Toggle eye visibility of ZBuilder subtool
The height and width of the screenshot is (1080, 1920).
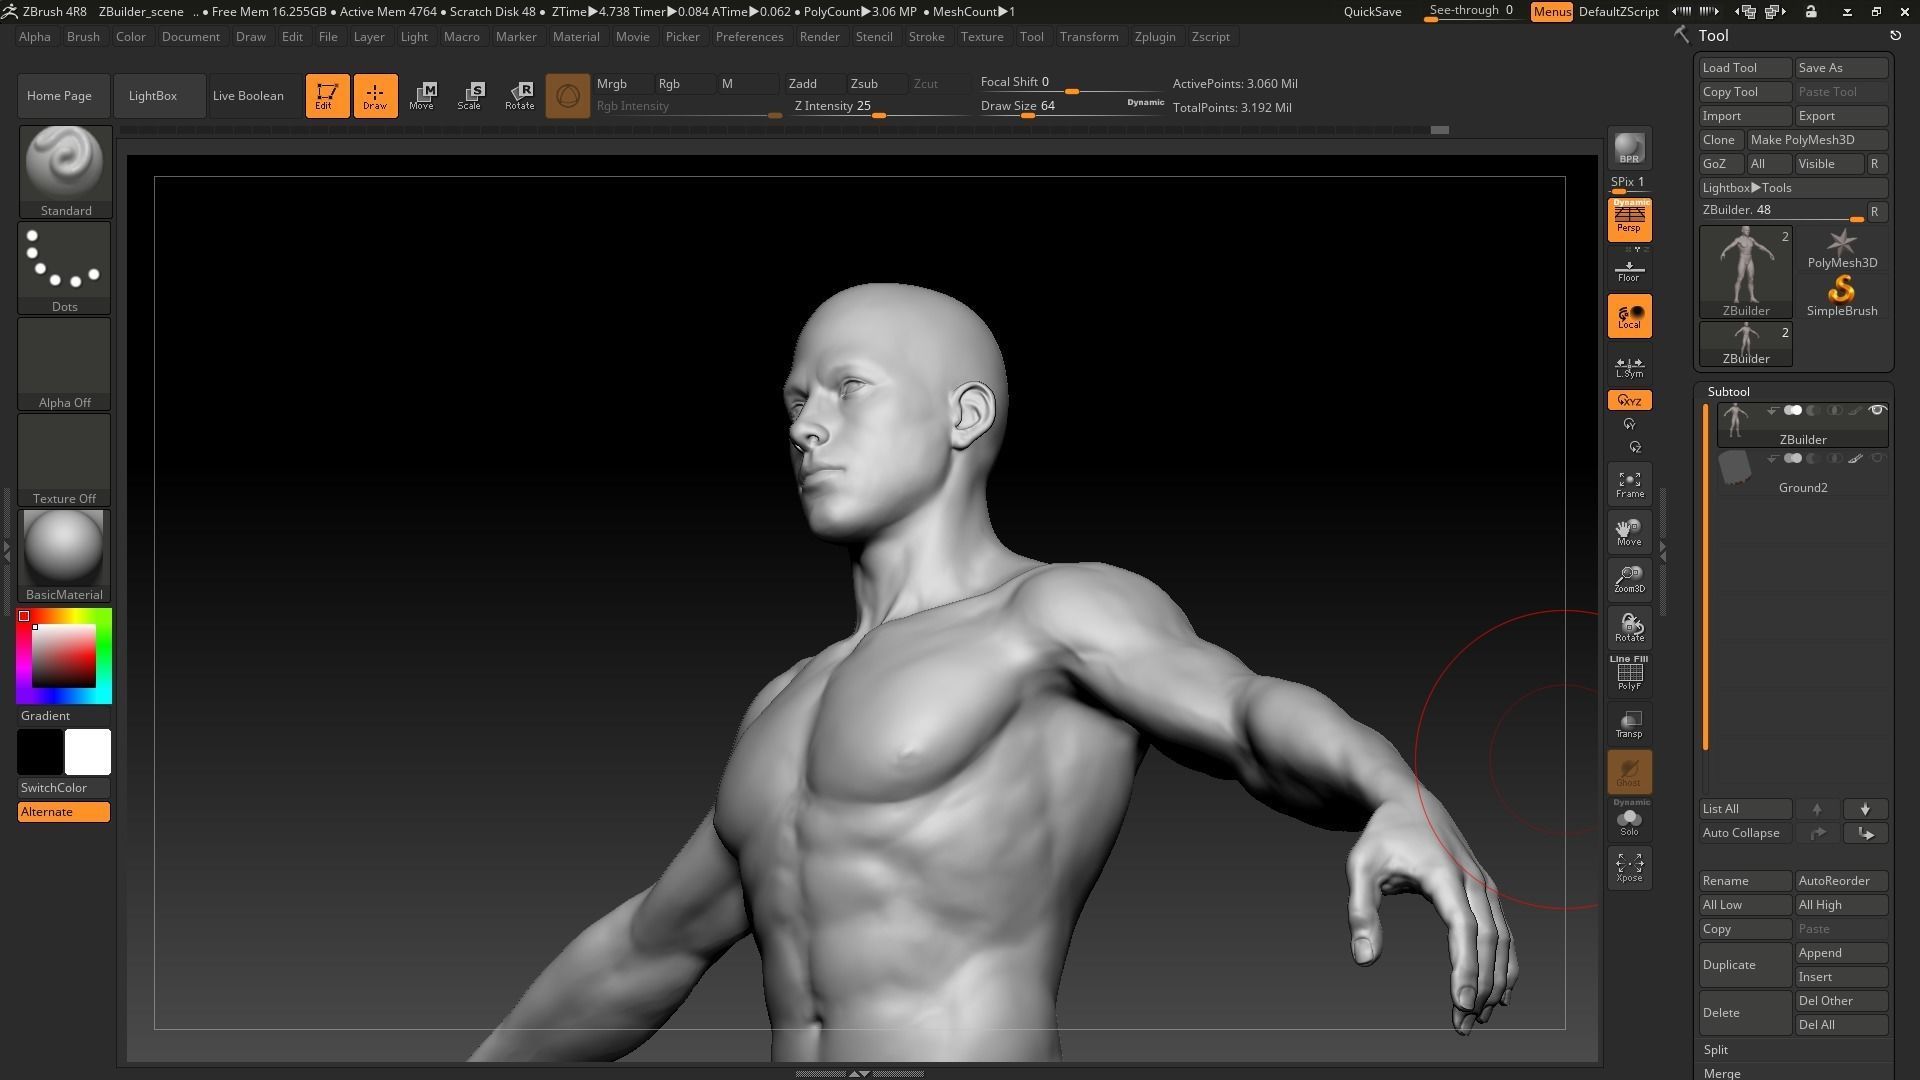(x=1877, y=411)
